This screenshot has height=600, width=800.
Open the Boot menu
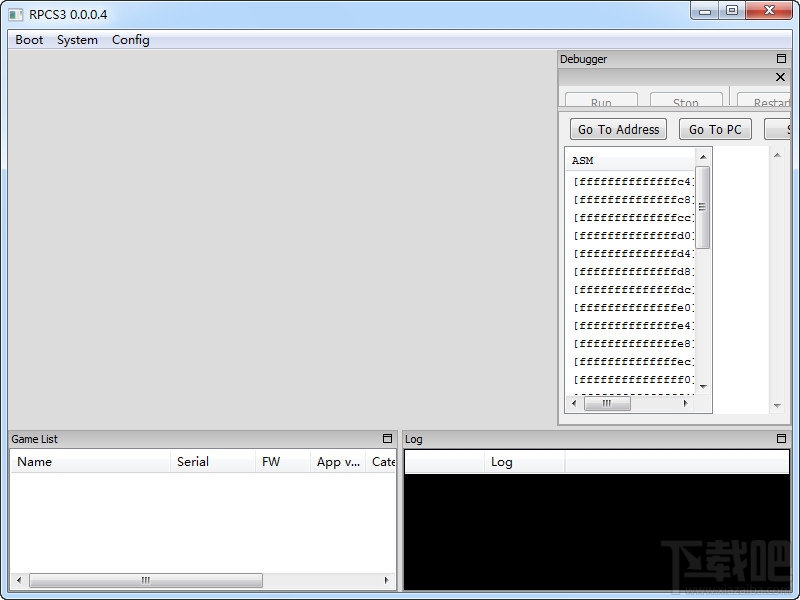29,40
